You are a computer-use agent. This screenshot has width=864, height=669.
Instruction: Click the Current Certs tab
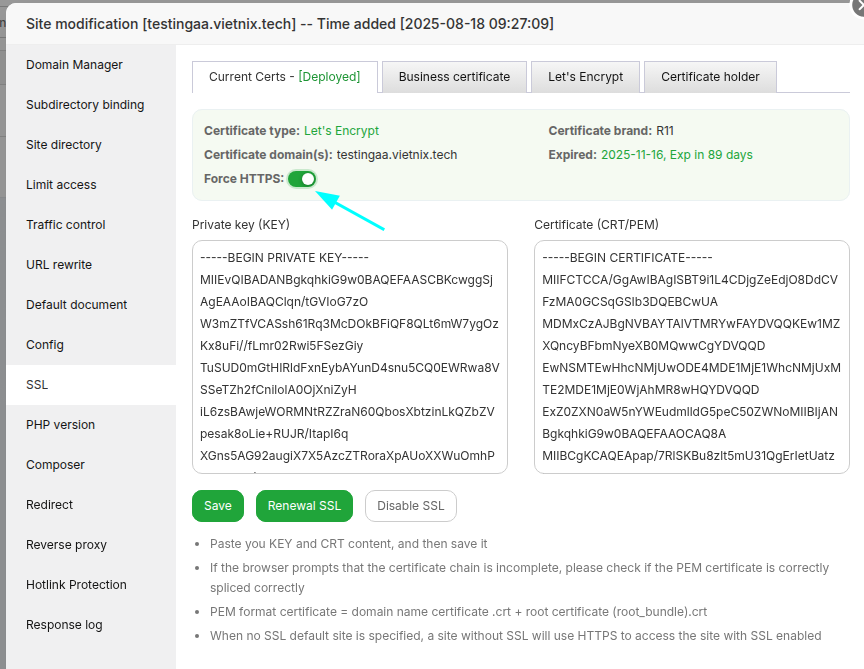[x=284, y=77]
